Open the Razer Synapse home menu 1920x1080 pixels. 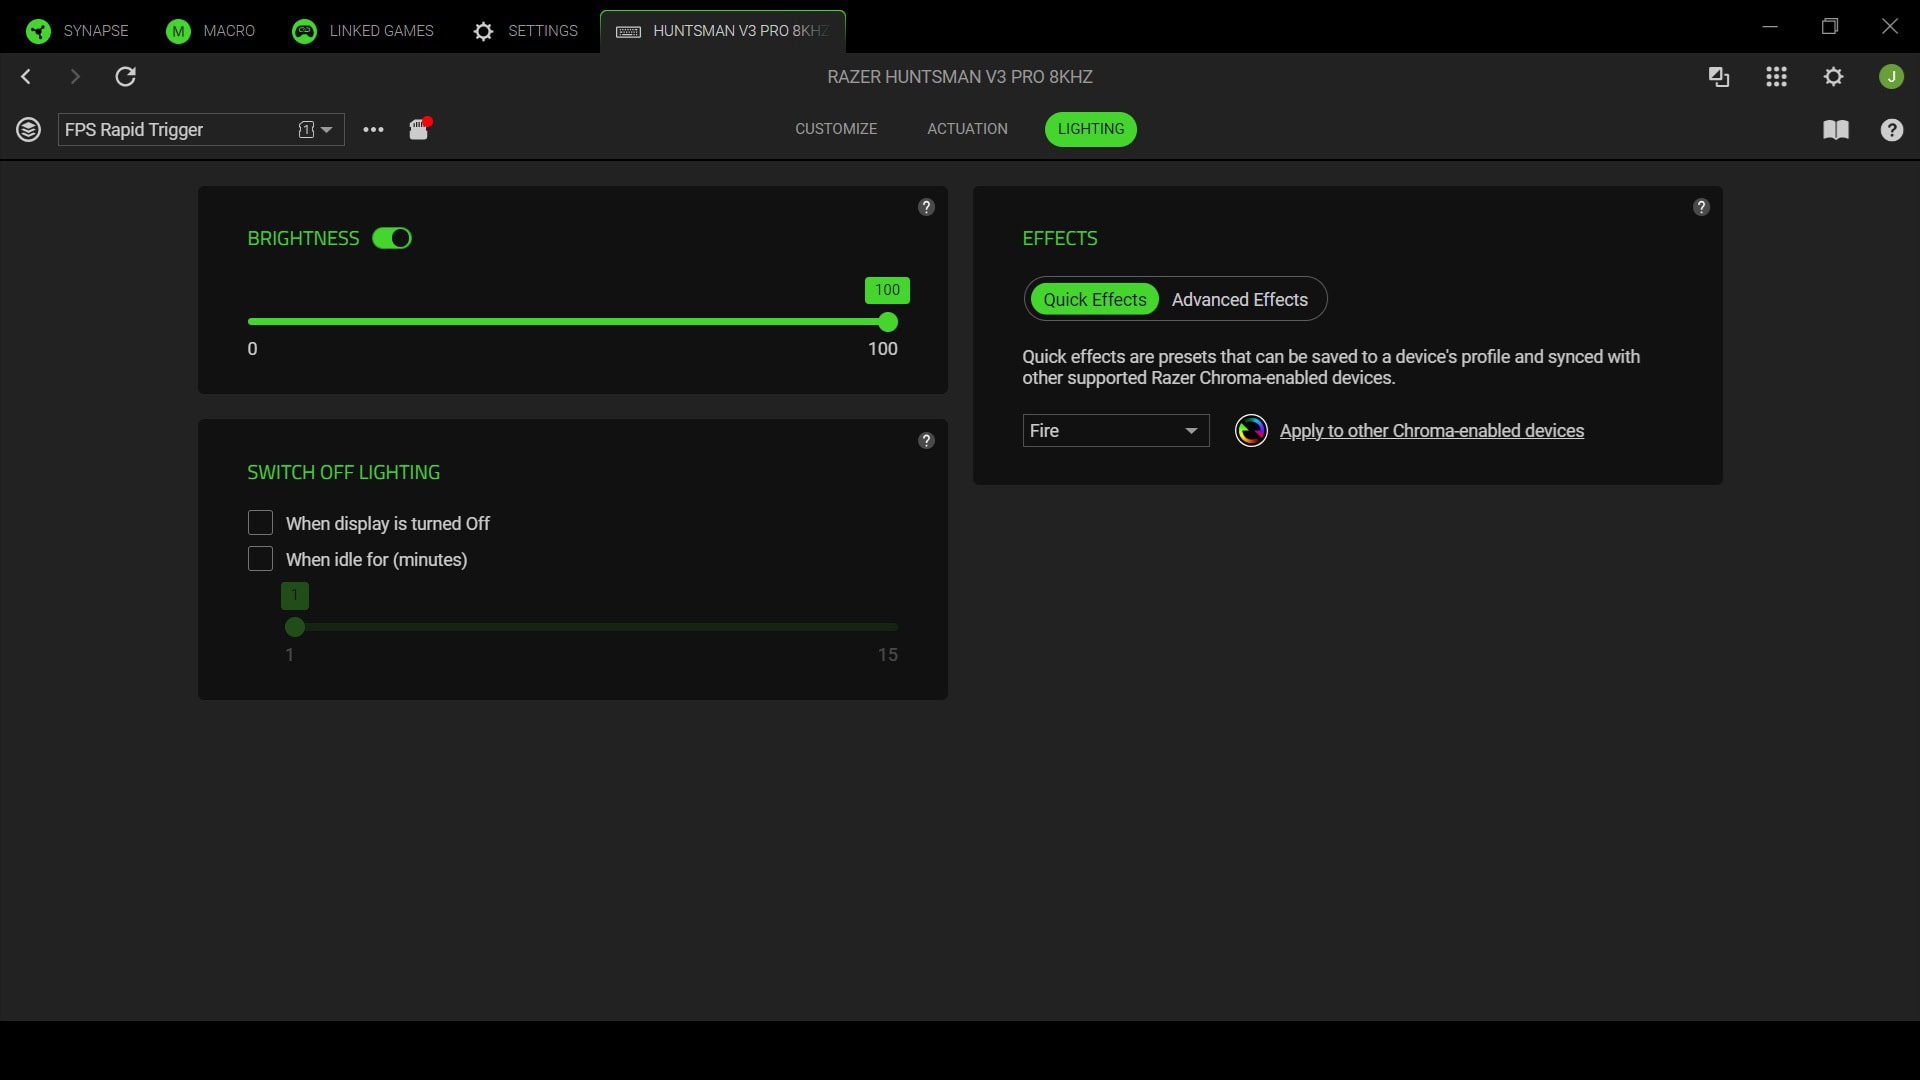click(x=76, y=29)
